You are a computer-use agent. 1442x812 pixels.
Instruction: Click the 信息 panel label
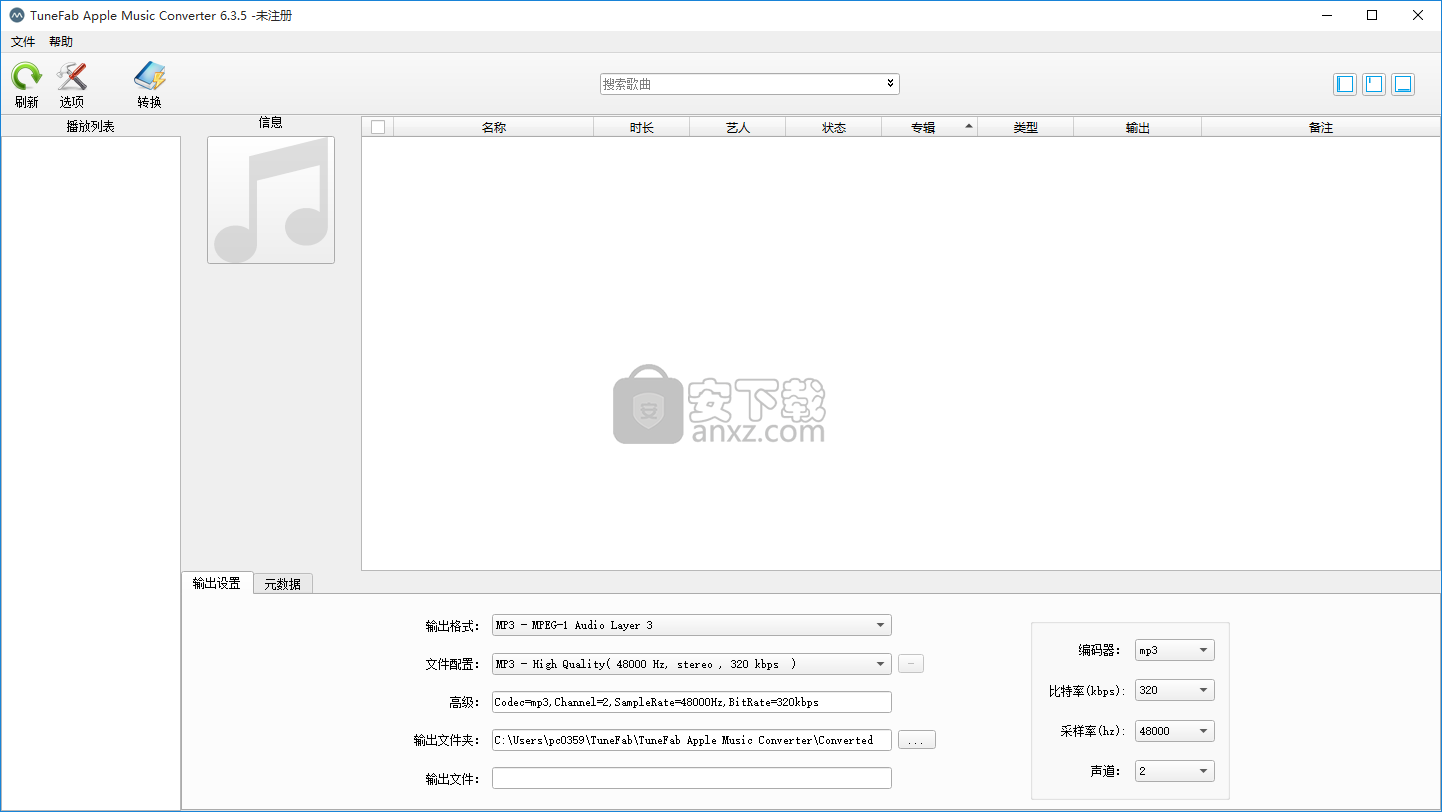(271, 122)
